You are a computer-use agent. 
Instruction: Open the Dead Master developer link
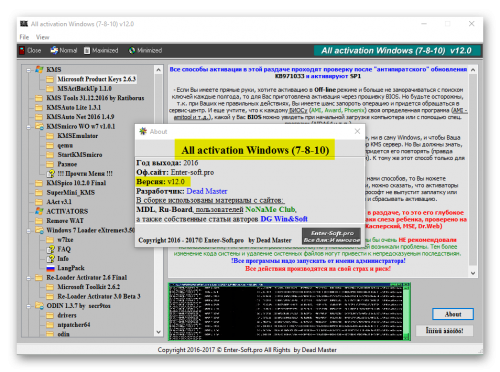(x=207, y=191)
